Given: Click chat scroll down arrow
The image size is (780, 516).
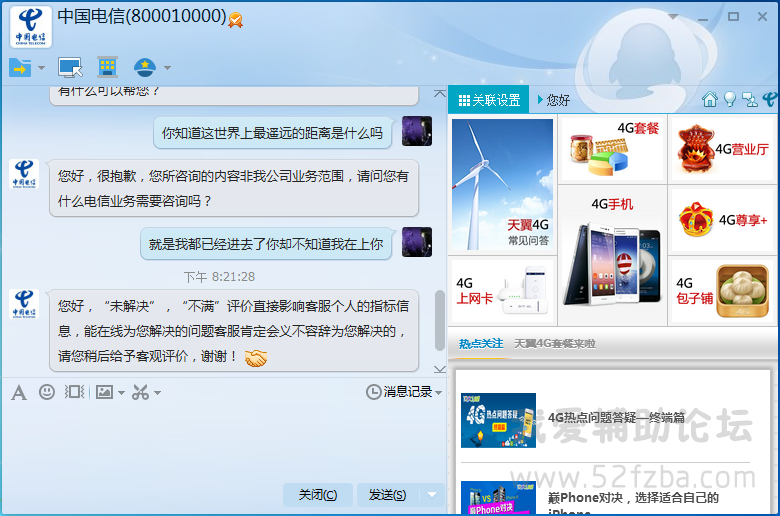Looking at the screenshot, I should [x=440, y=369].
